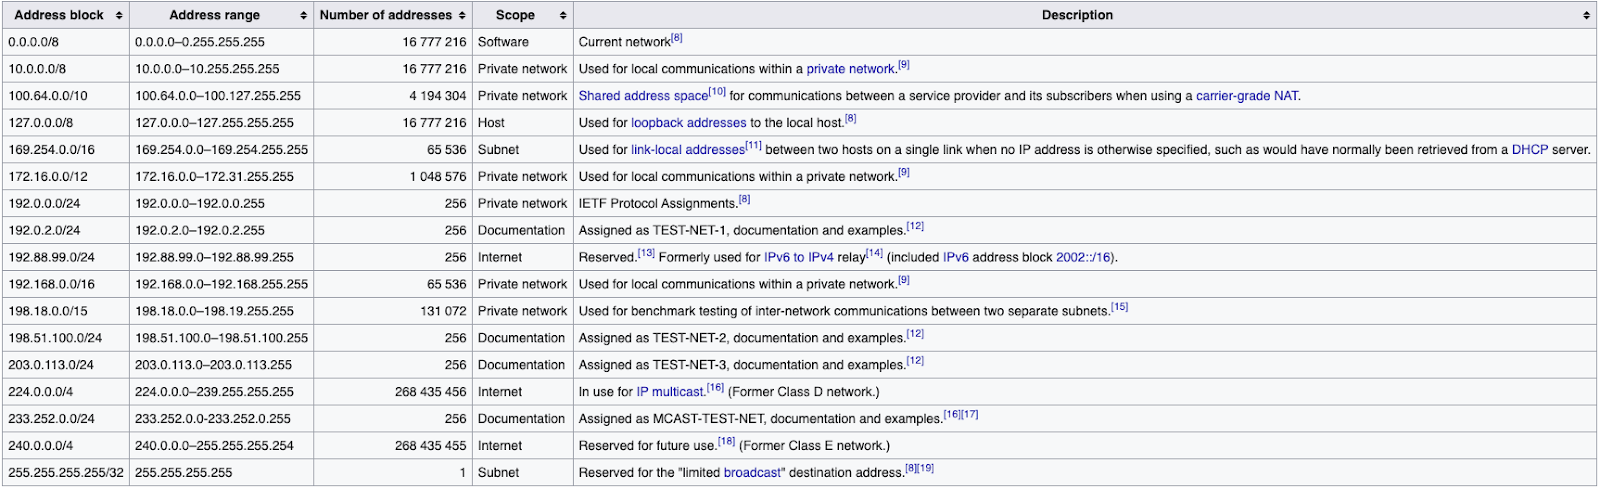Open the 2002::/16 address block link
Viewport: 1600px width, 489px height.
[x=1083, y=258]
